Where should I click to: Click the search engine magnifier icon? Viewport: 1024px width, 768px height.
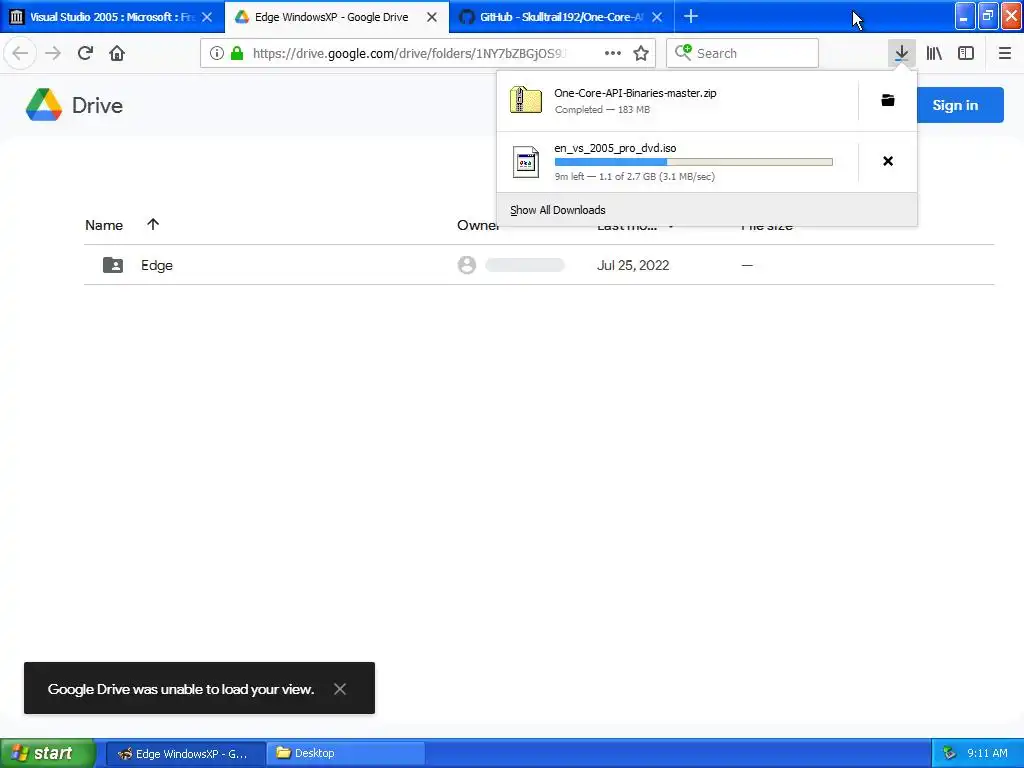tap(683, 52)
